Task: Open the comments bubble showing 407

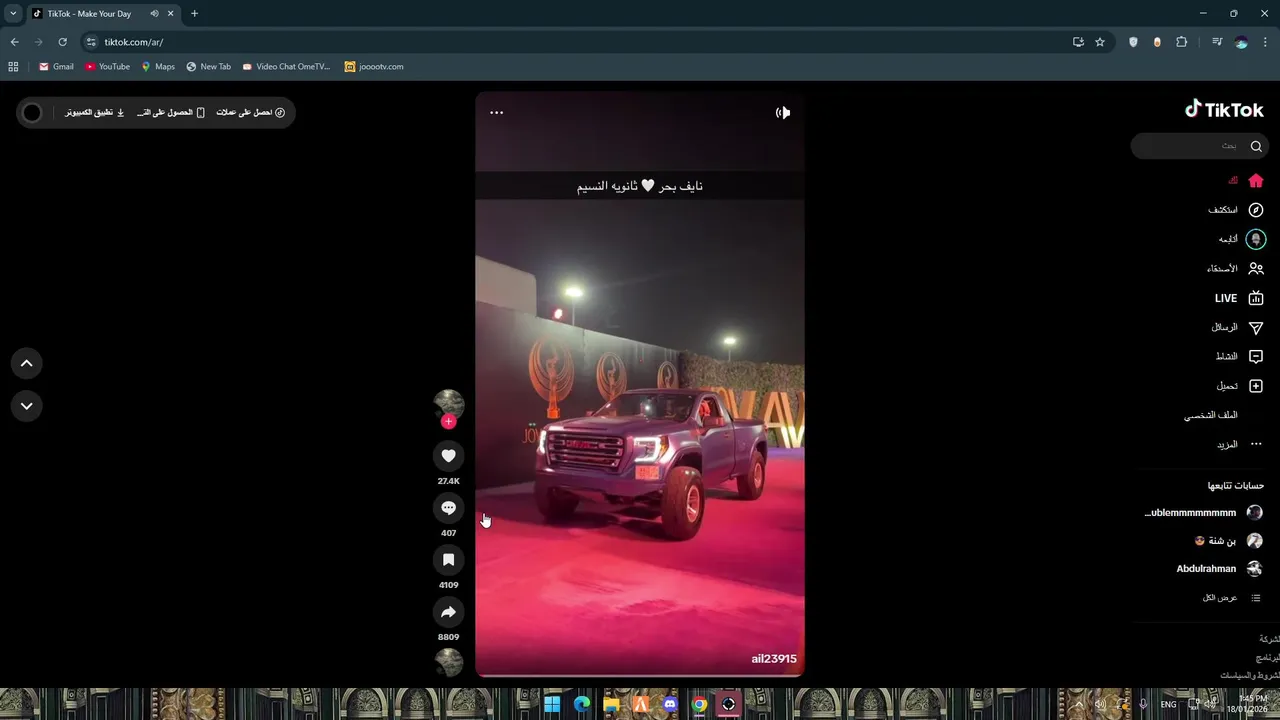Action: 448,508
